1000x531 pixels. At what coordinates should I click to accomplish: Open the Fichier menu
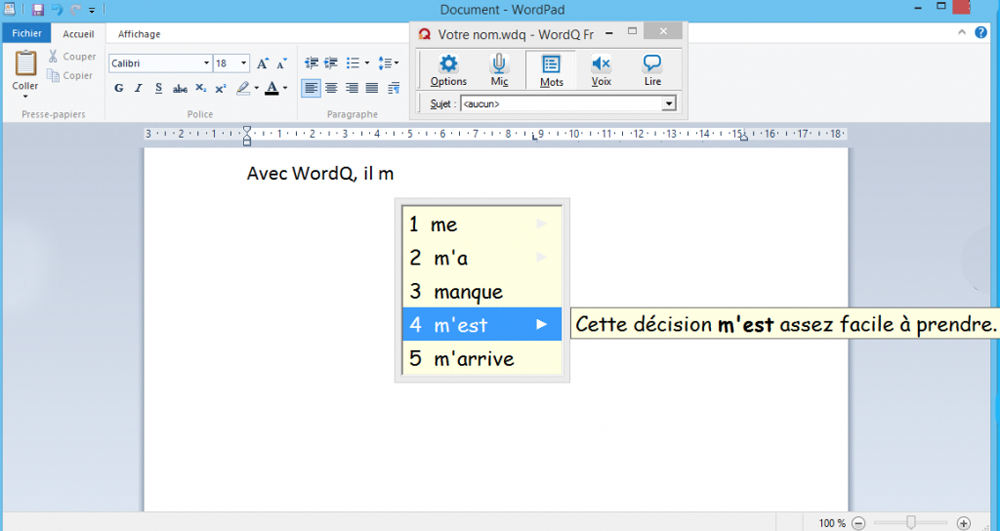[27, 33]
